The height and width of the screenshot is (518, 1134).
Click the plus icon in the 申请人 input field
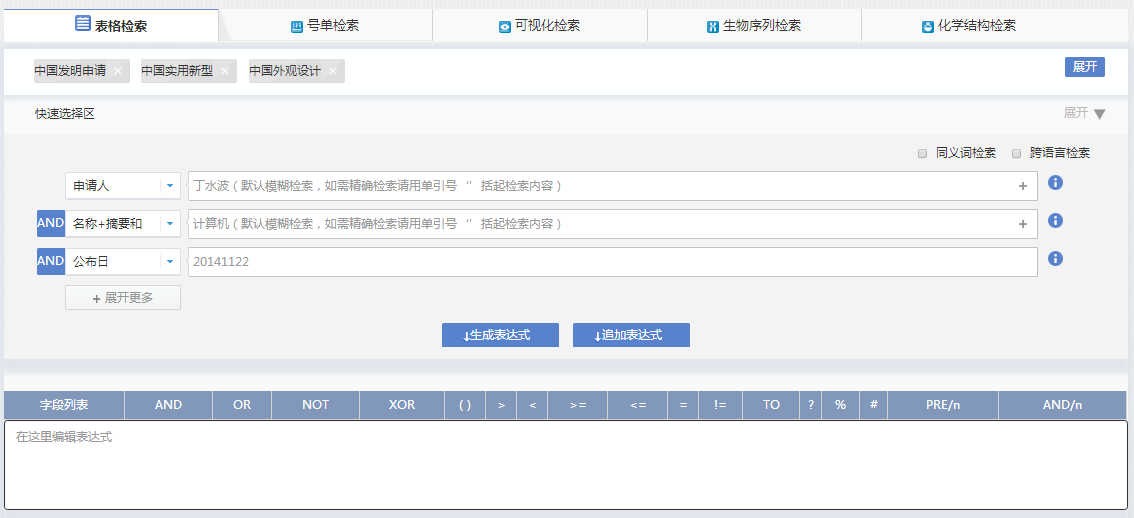pyautogui.click(x=1022, y=186)
